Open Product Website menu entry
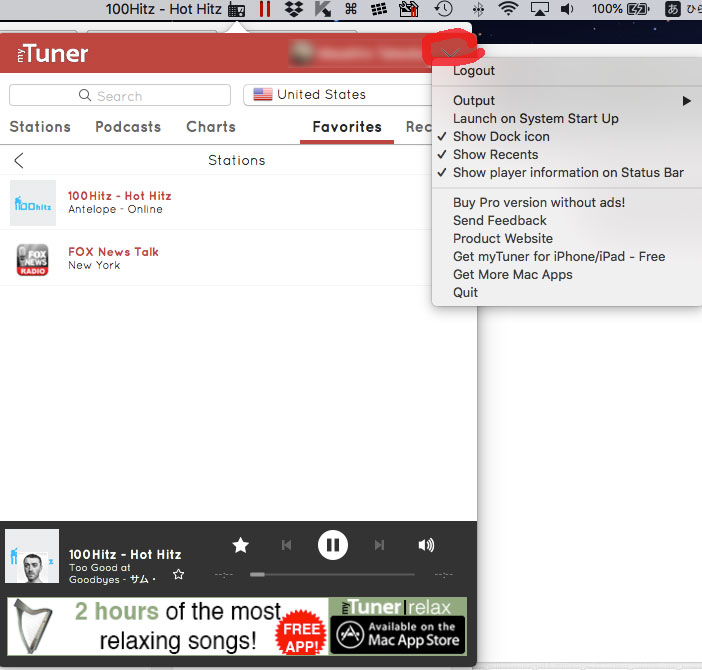 click(x=567, y=239)
